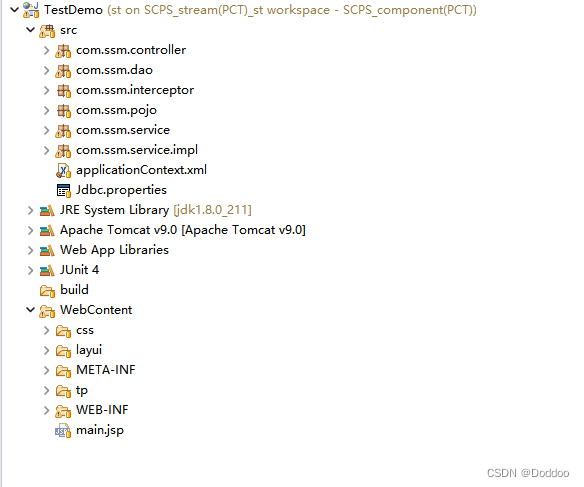Click the com.ssm.pojo package icon
The height and width of the screenshot is (487, 584).
pyautogui.click(x=63, y=111)
